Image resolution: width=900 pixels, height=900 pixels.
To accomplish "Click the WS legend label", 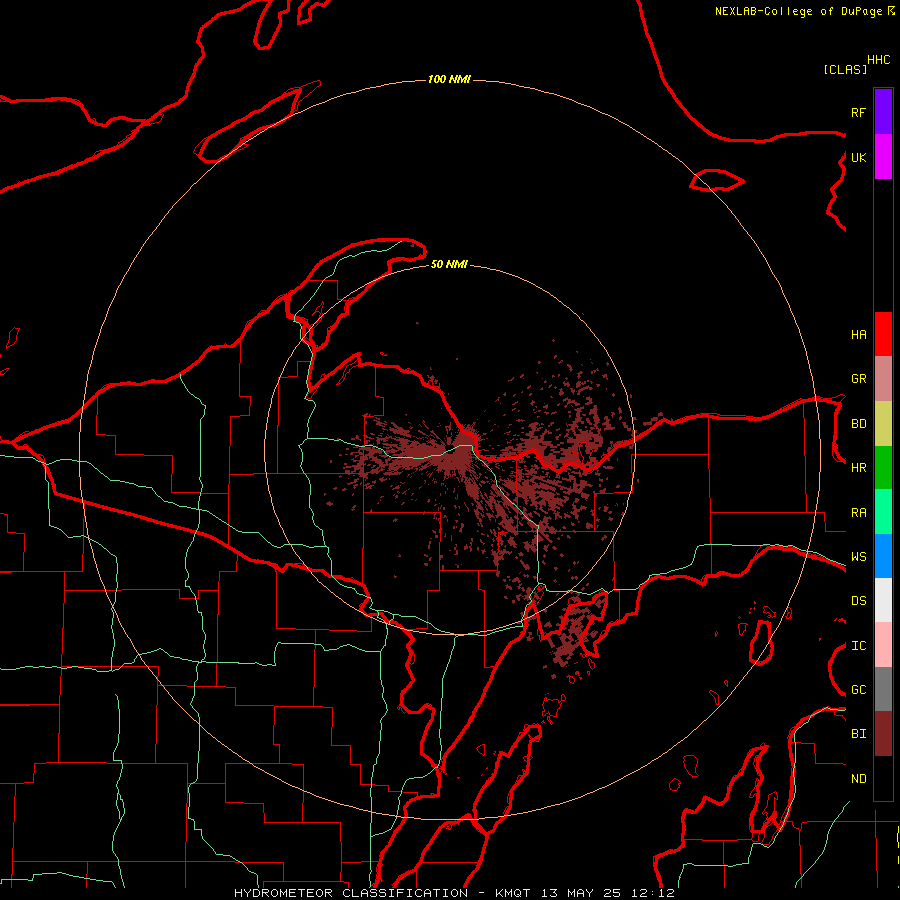I will click(858, 557).
